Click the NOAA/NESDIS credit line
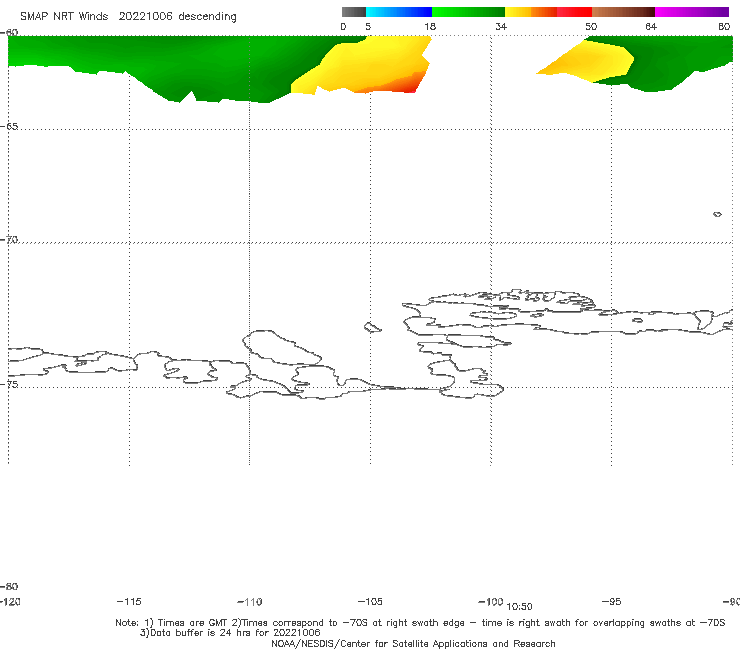The height and width of the screenshot is (650, 740). (413, 643)
